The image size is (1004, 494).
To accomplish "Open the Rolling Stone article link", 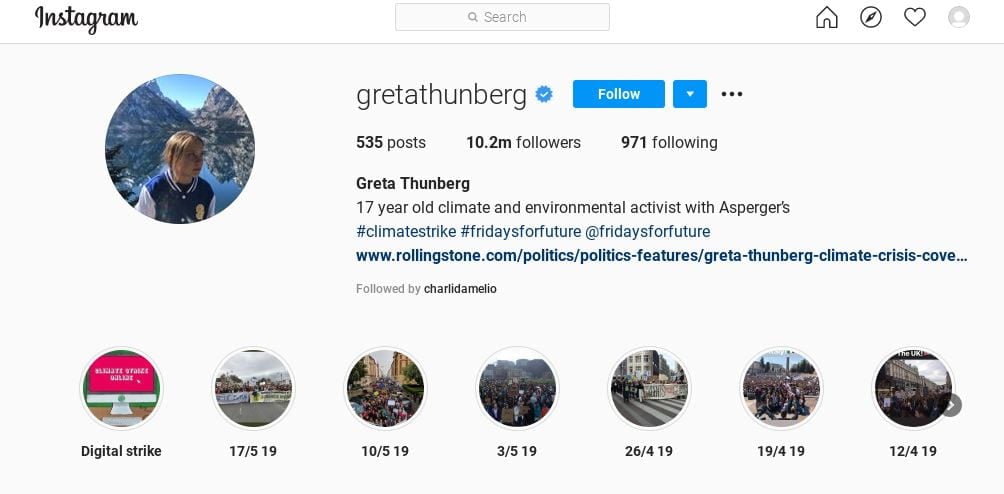I will coord(661,256).
